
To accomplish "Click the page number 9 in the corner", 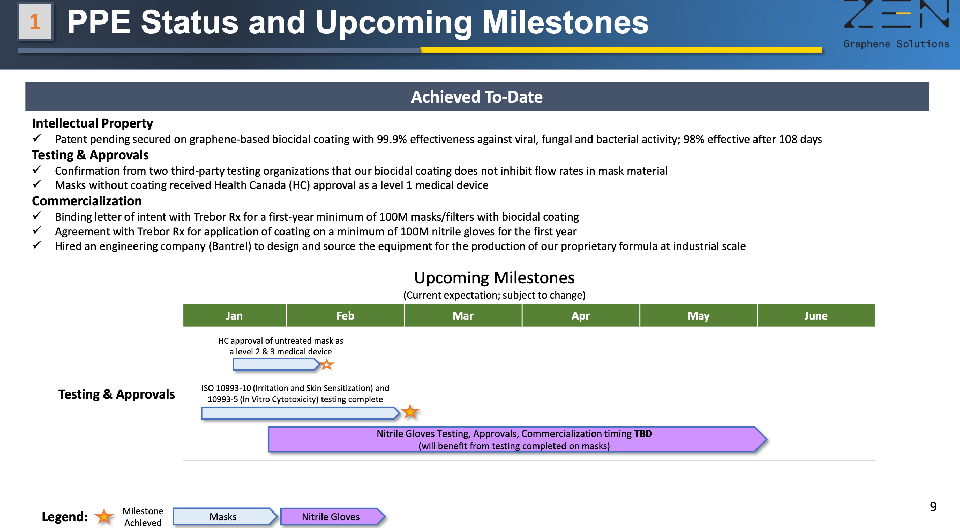I will click(x=933, y=507).
